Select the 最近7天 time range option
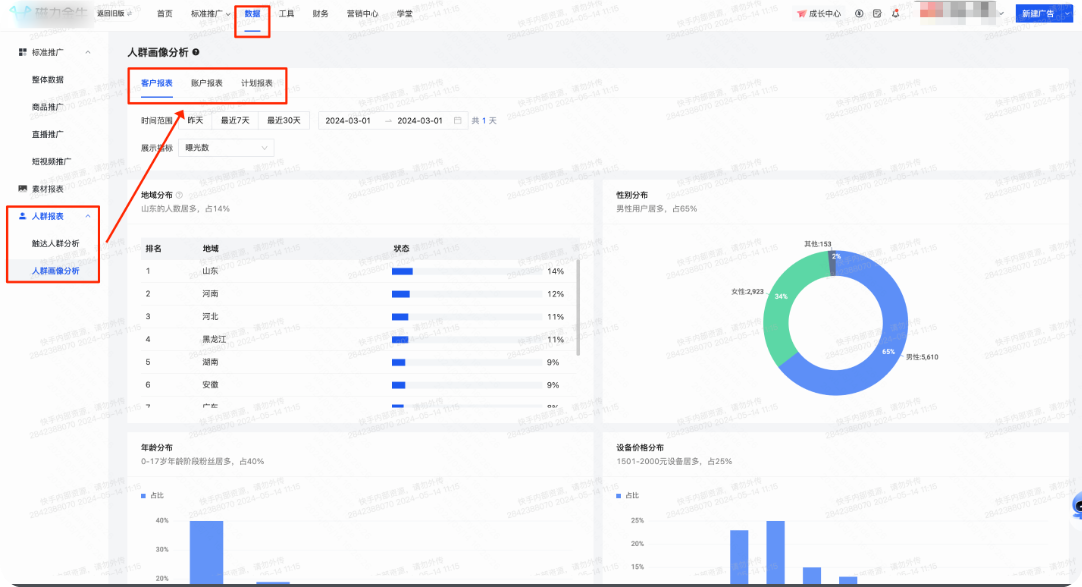The height and width of the screenshot is (587, 1082). pos(234,120)
